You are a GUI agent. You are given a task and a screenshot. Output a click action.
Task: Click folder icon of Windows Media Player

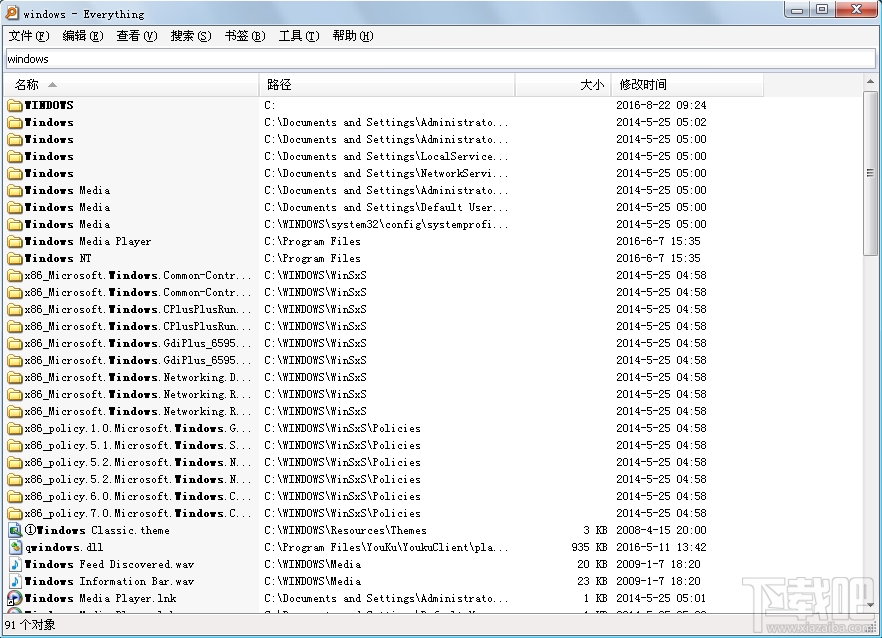click(x=15, y=241)
